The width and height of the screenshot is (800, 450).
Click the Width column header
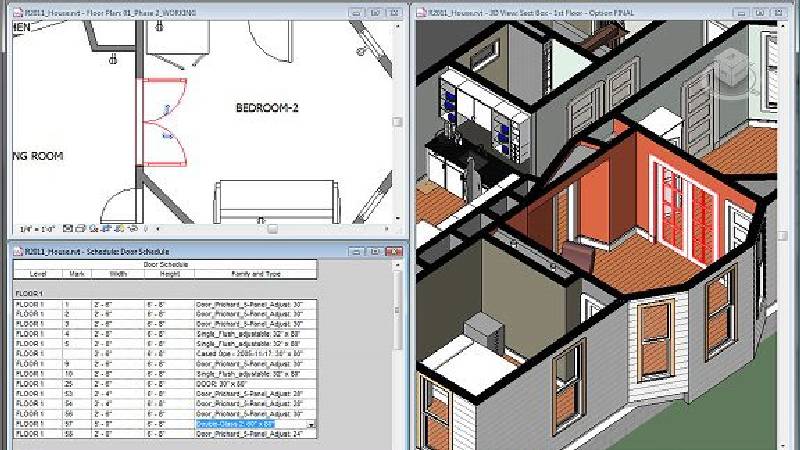[118, 274]
